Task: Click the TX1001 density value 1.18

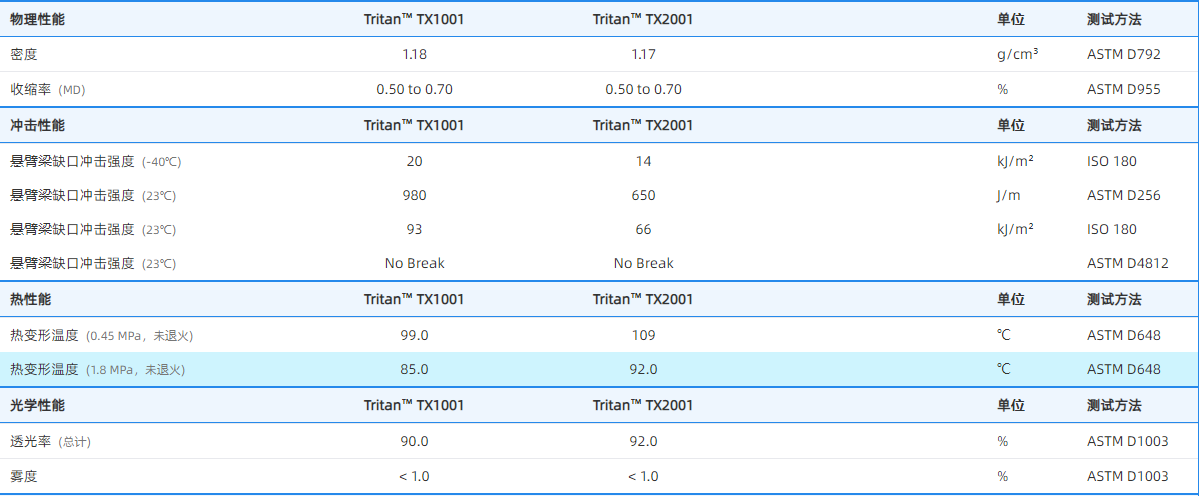Action: 414,54
